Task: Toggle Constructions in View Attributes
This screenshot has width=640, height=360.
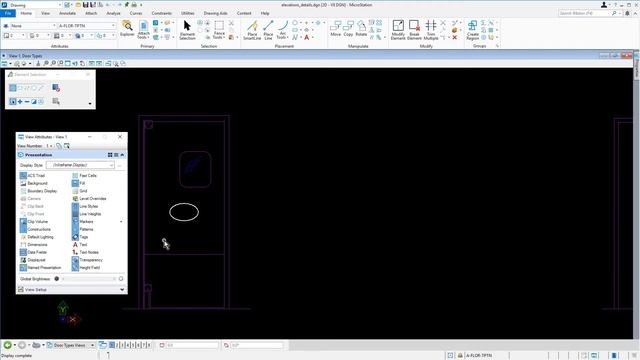Action: coord(36,229)
